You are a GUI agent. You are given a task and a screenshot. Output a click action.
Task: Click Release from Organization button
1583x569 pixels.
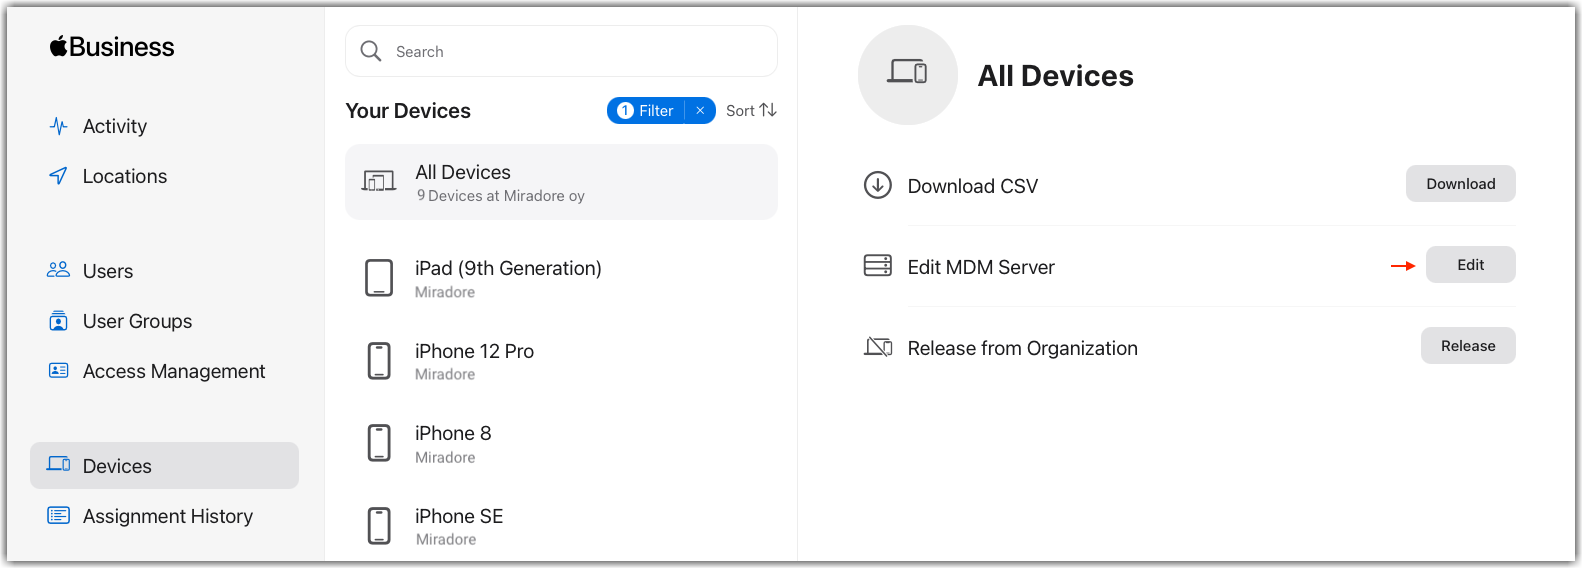pos(1468,346)
